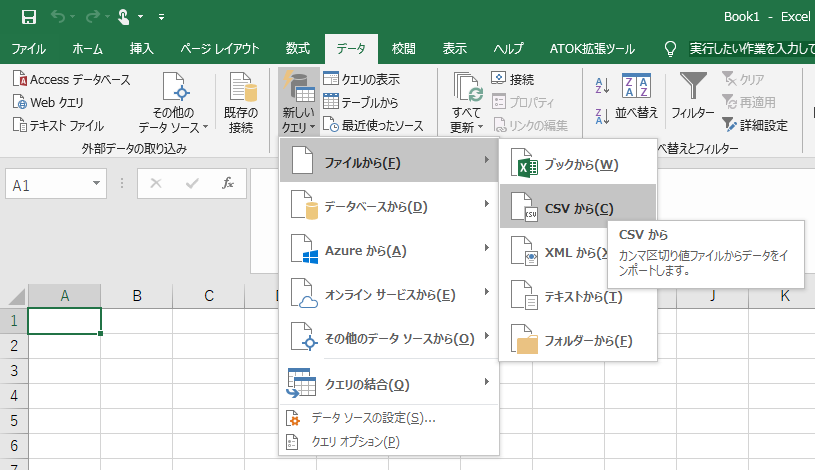Open その他のデータ ソース dropdown
The width and height of the screenshot is (815, 470).
pos(174,102)
